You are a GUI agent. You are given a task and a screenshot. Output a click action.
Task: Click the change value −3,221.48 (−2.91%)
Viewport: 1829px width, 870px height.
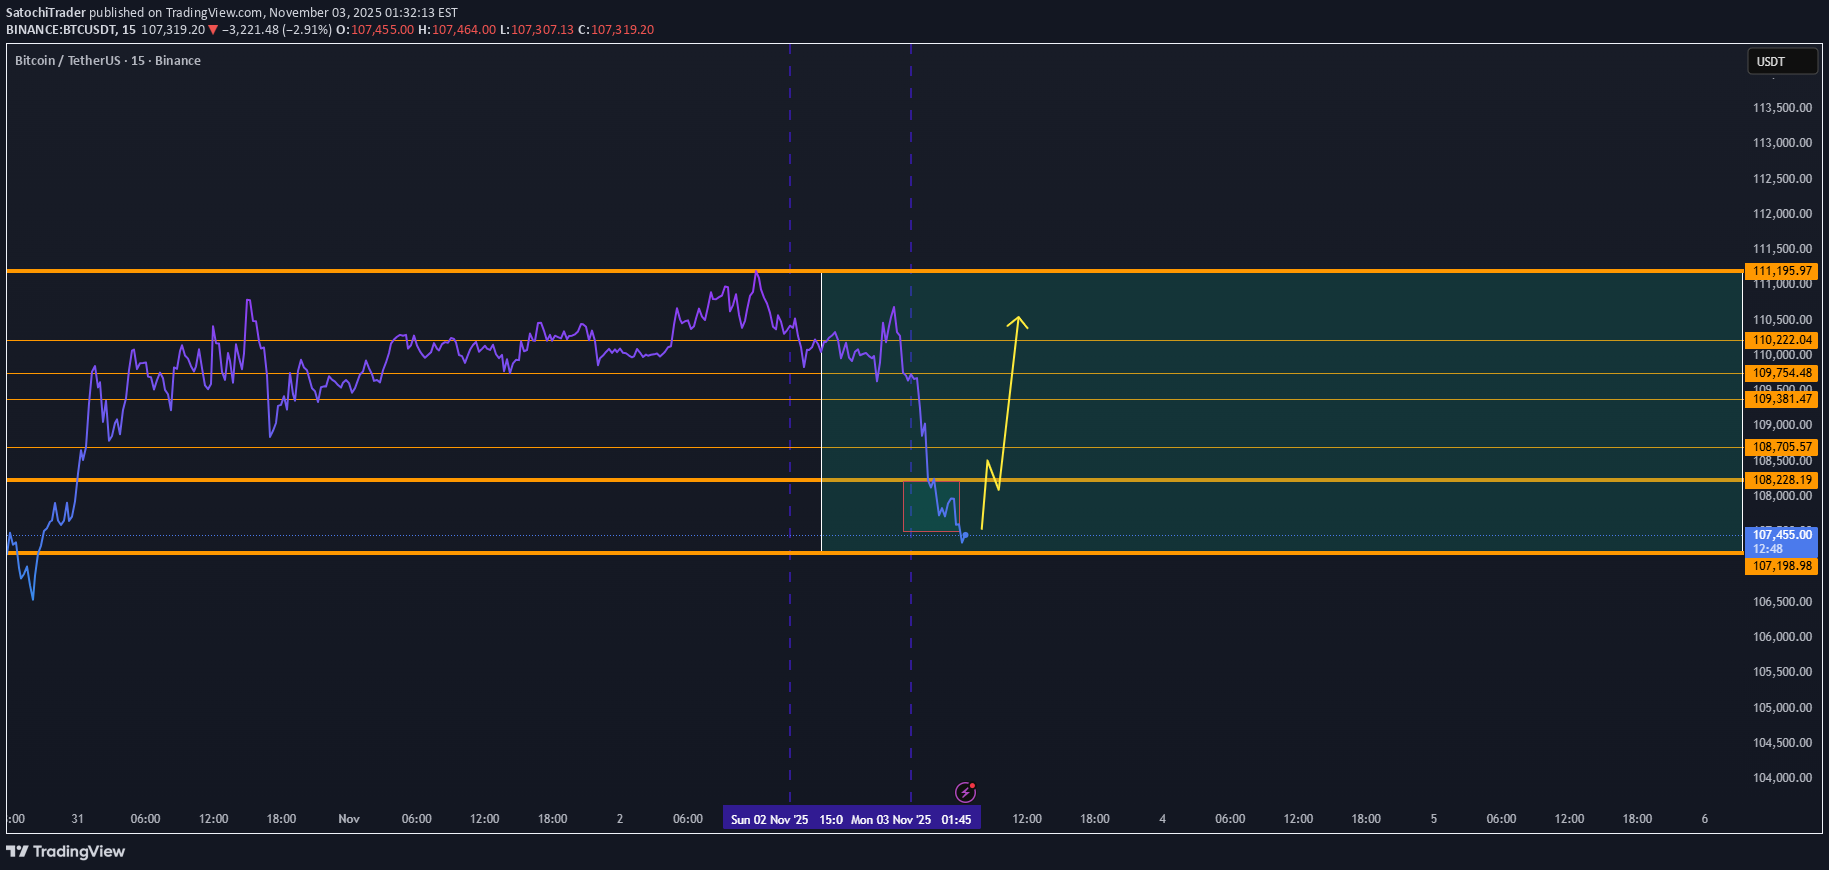point(276,30)
